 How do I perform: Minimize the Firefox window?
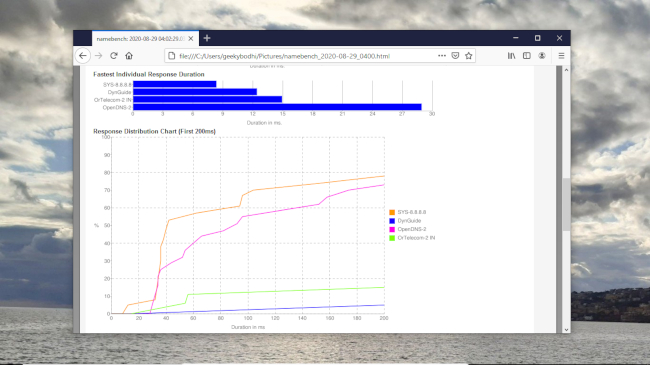[x=516, y=38]
